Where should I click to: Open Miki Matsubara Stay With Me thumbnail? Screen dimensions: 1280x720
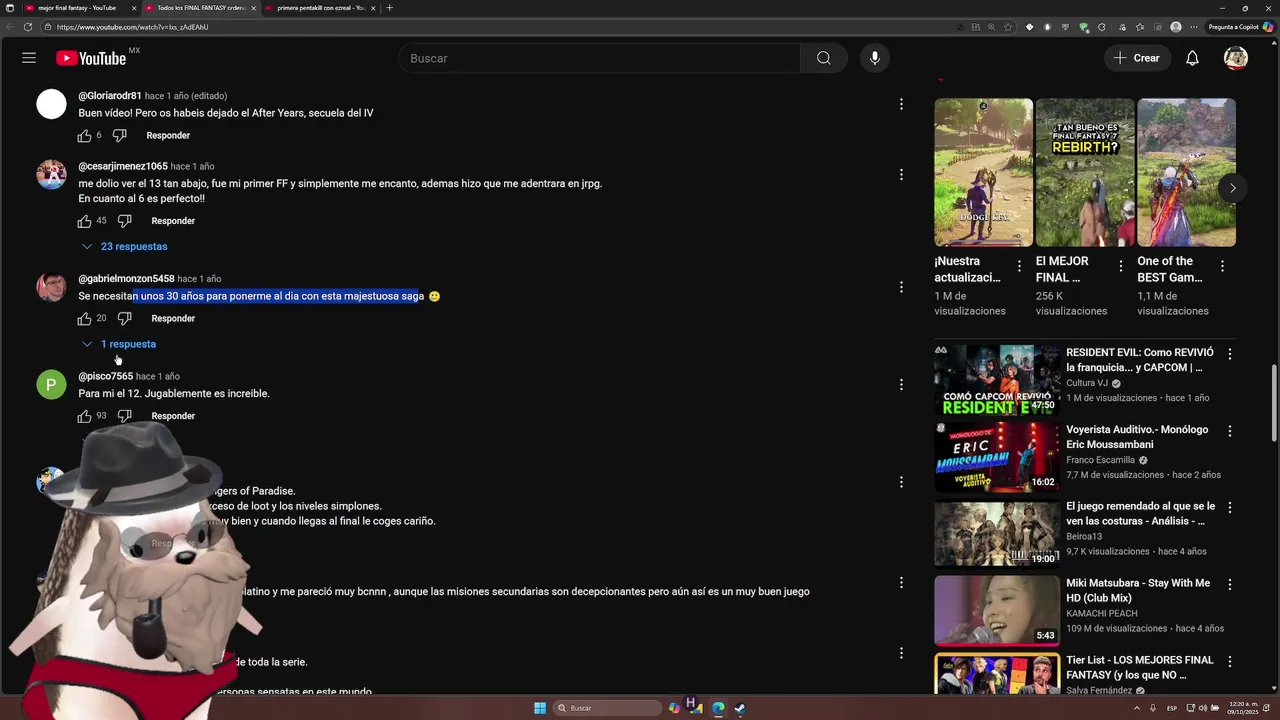pyautogui.click(x=997, y=611)
